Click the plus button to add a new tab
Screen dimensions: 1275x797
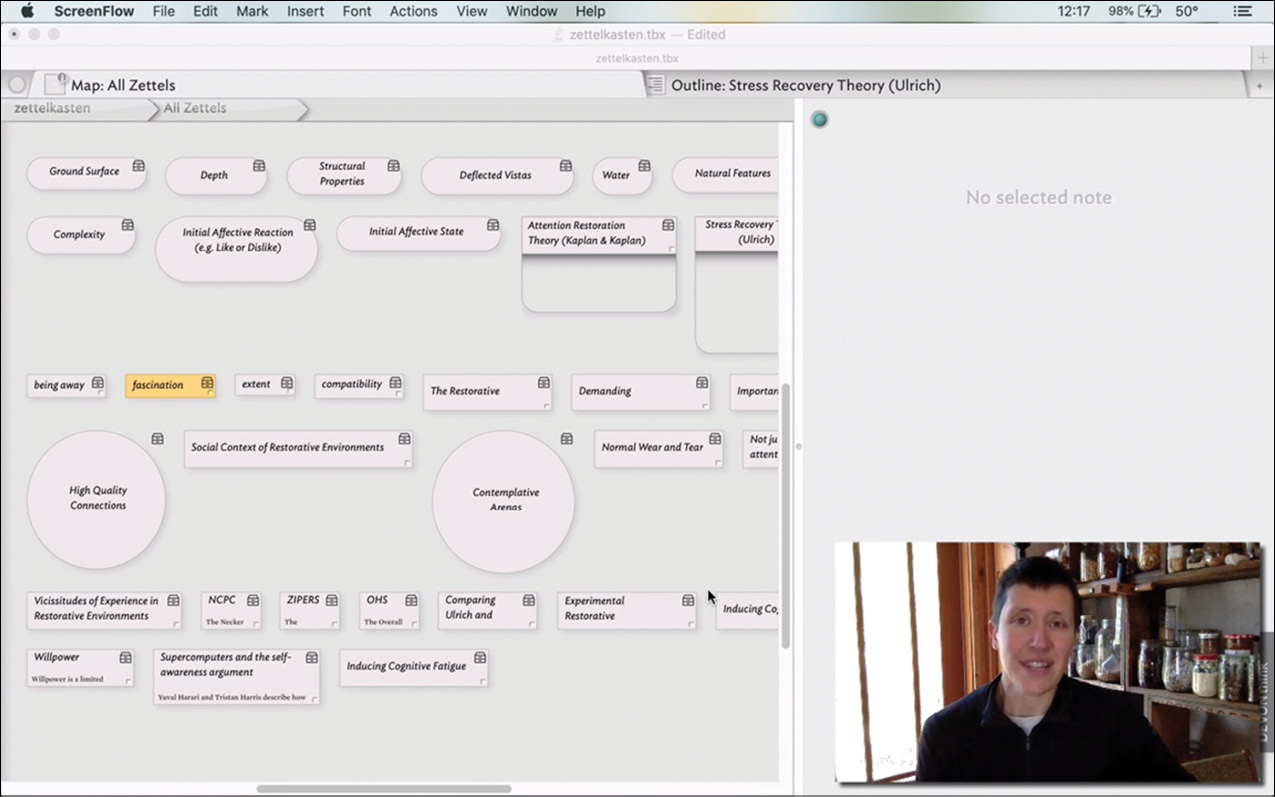coord(1263,58)
